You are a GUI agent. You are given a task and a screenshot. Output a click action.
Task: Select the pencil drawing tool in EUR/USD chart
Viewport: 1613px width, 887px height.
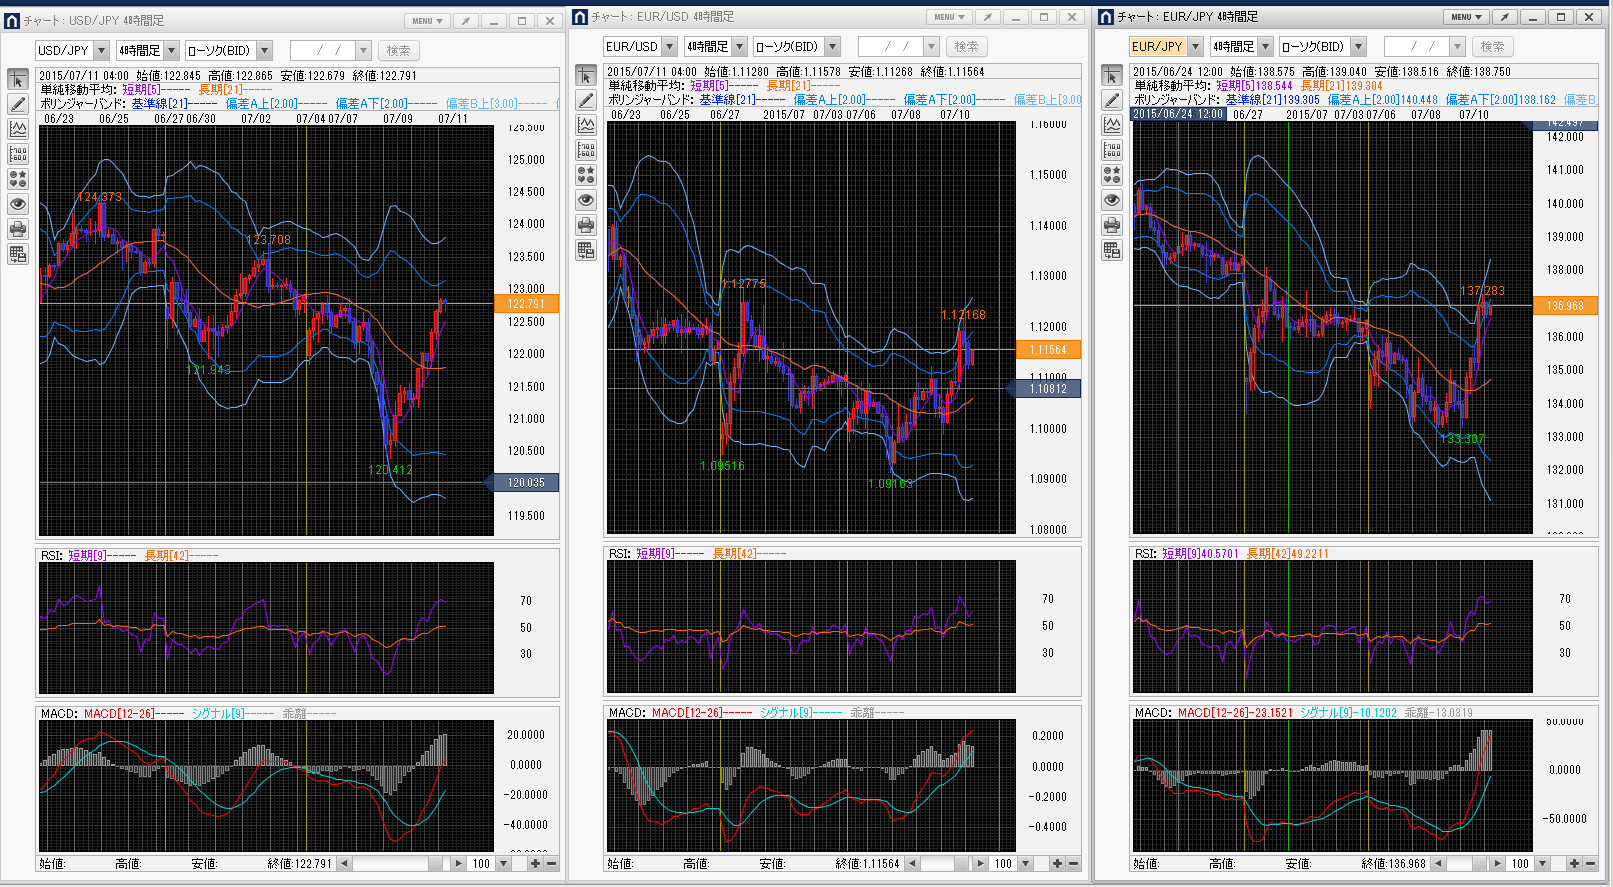pos(586,100)
